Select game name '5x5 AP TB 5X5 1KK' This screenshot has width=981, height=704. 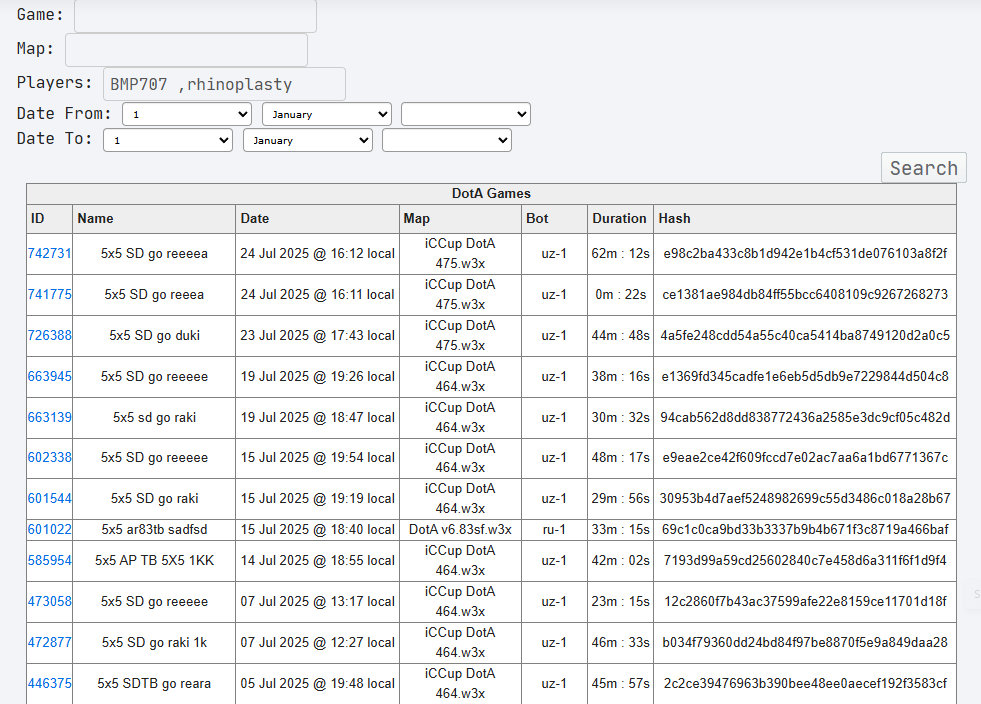154,560
